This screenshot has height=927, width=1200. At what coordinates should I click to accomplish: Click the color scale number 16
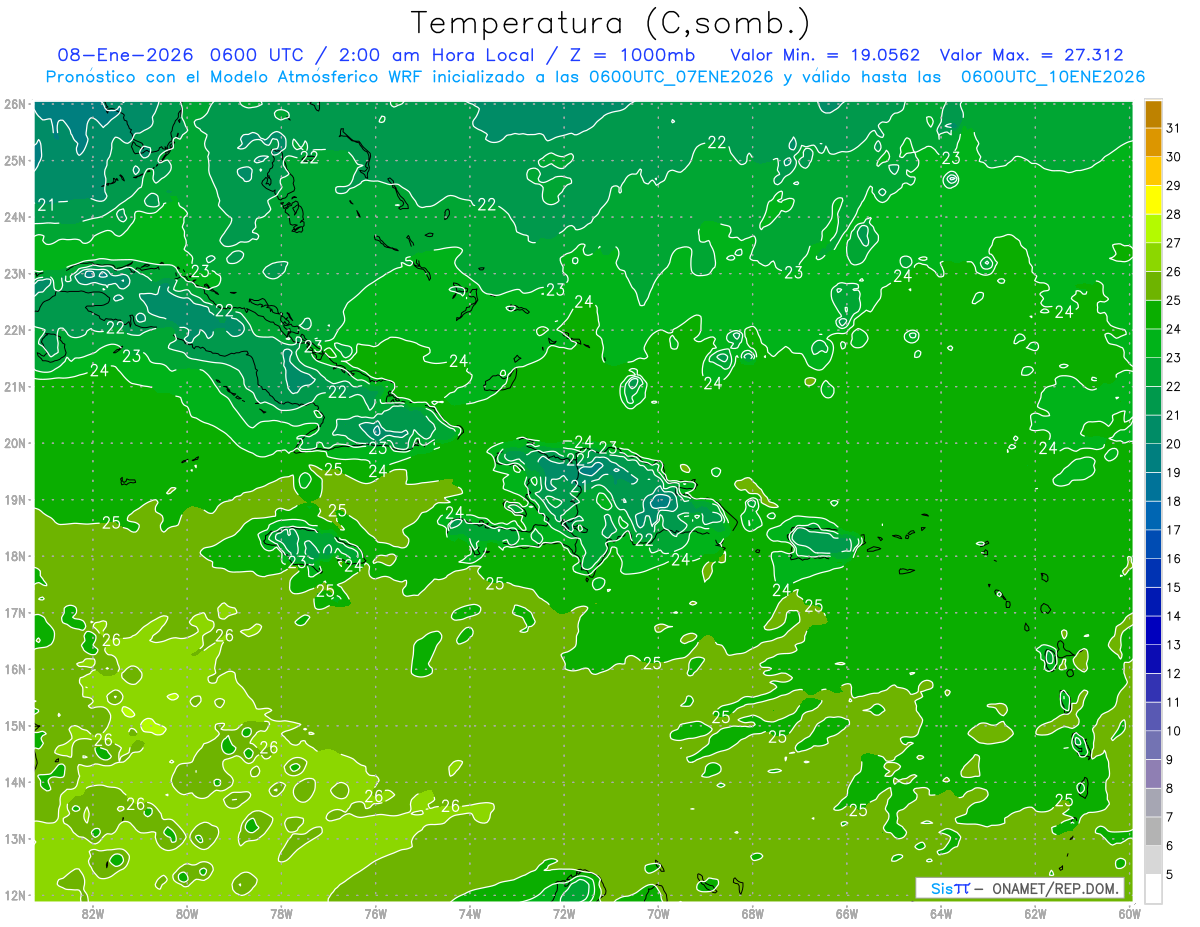pos(1174,559)
